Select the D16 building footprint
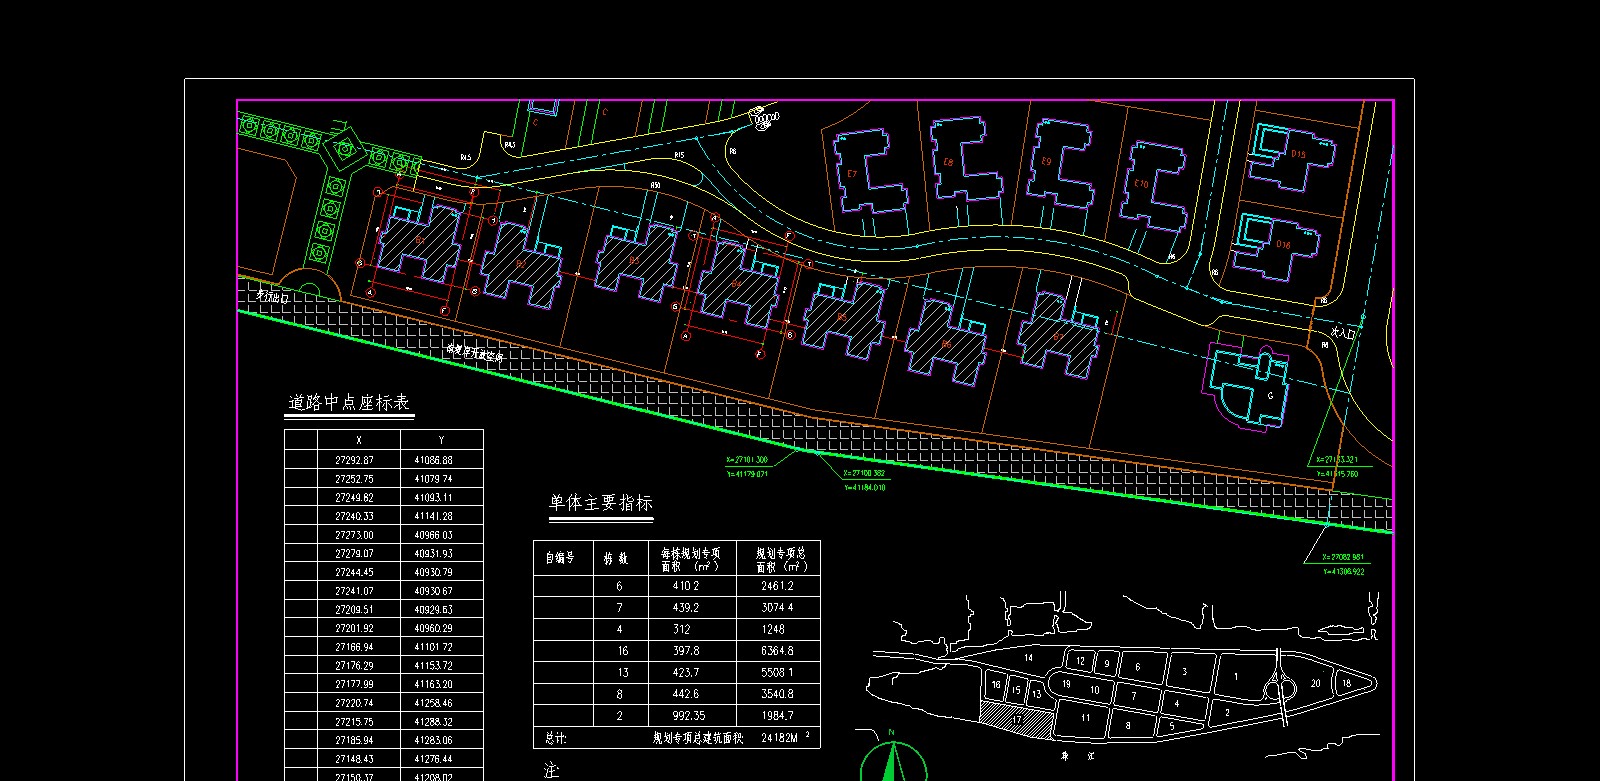This screenshot has height=781, width=1600. point(1276,245)
